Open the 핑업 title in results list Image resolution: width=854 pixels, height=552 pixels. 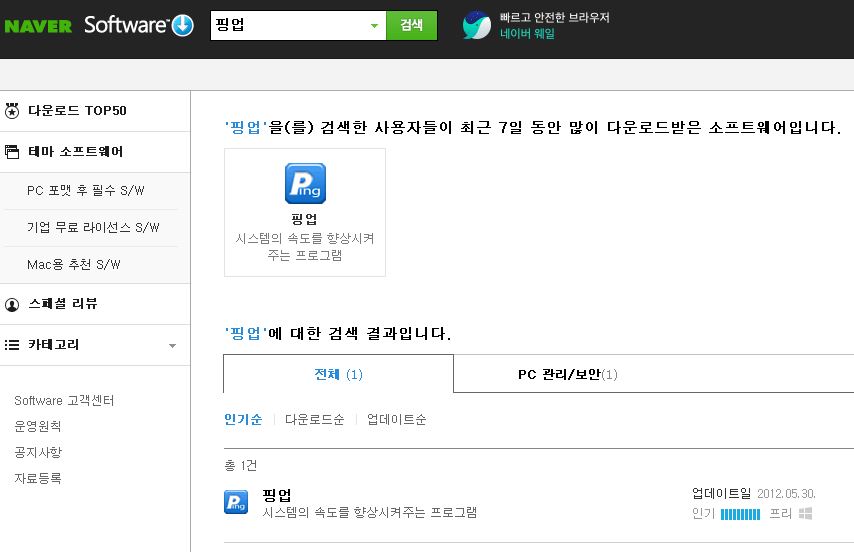[x=277, y=495]
